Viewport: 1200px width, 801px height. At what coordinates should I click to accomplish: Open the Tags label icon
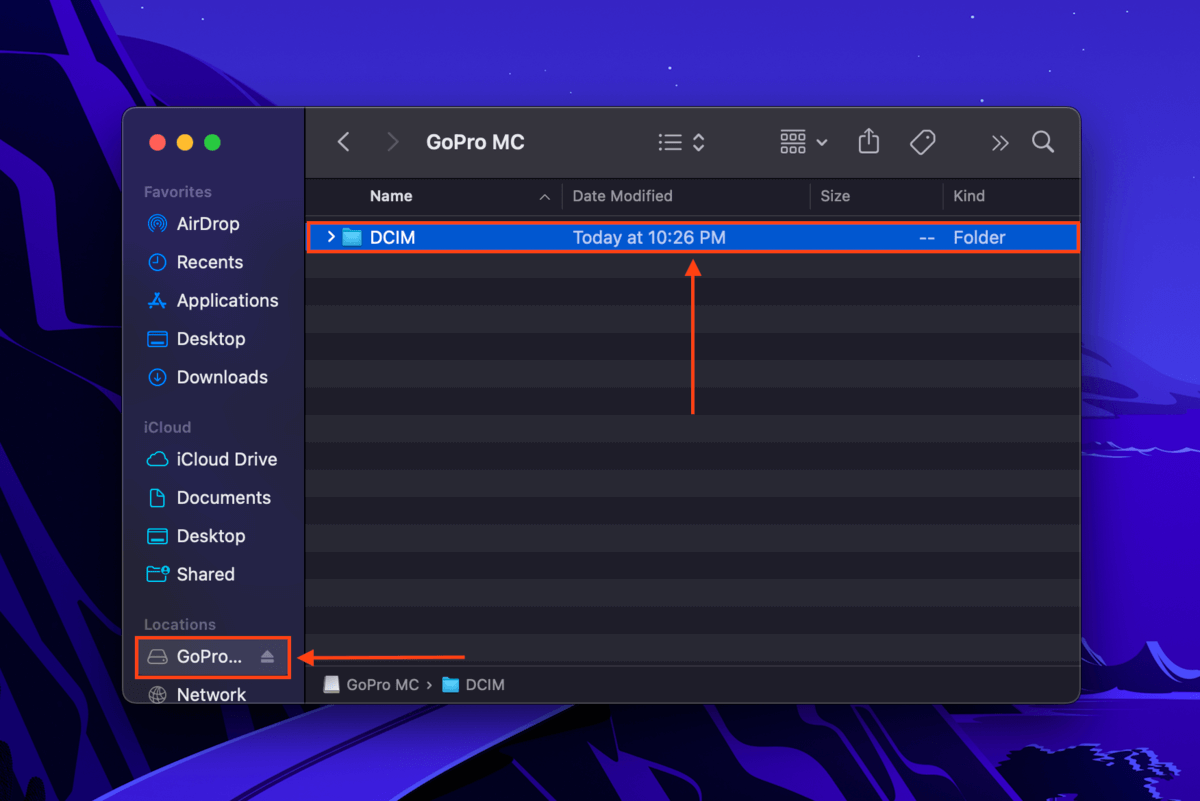[x=922, y=142]
